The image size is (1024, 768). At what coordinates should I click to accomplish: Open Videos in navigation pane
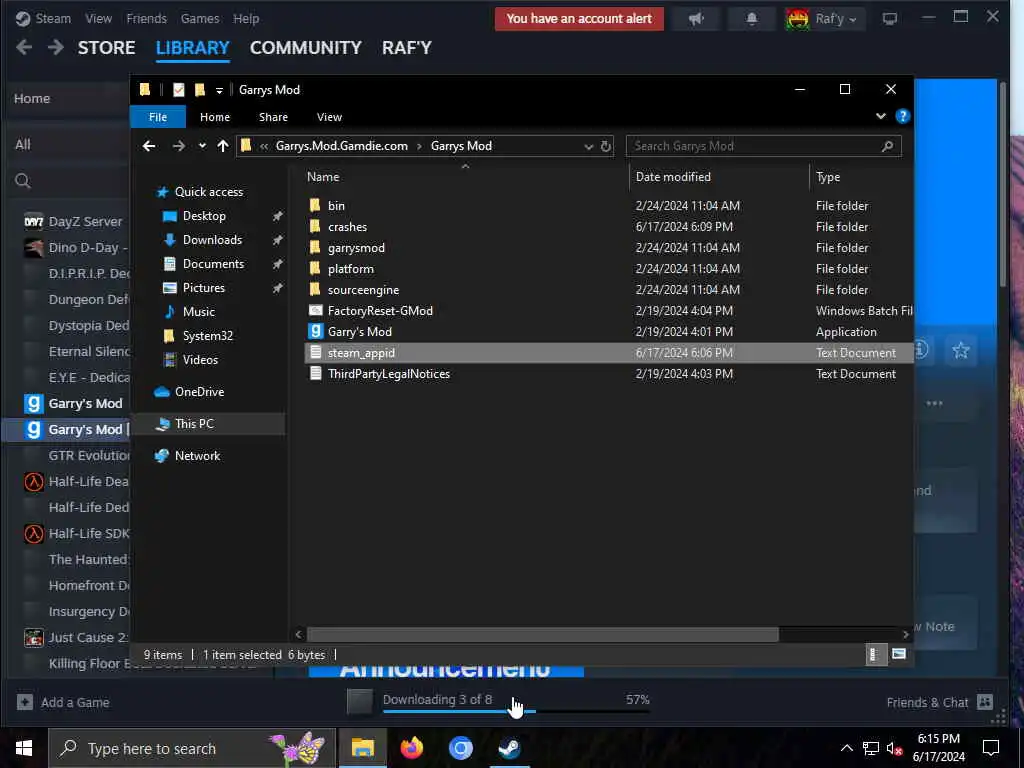200,360
